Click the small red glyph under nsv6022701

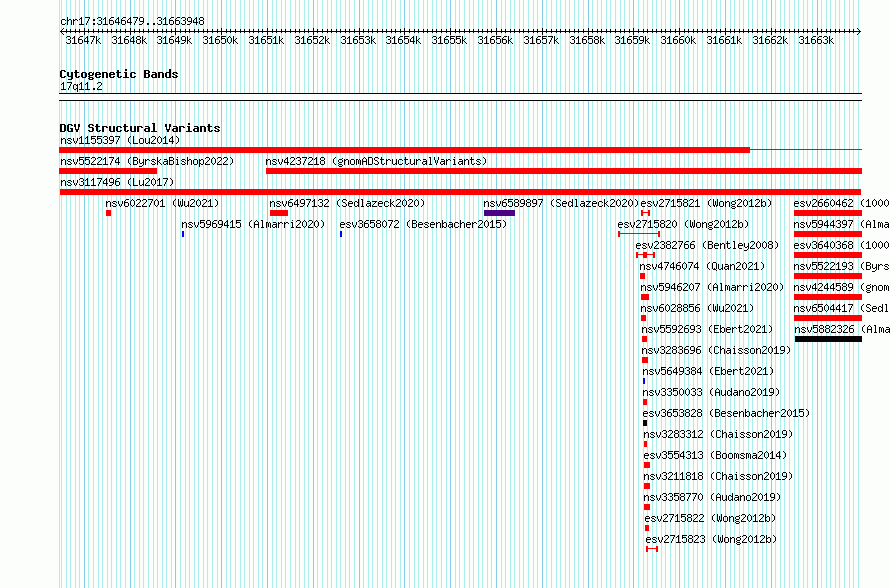point(108,213)
